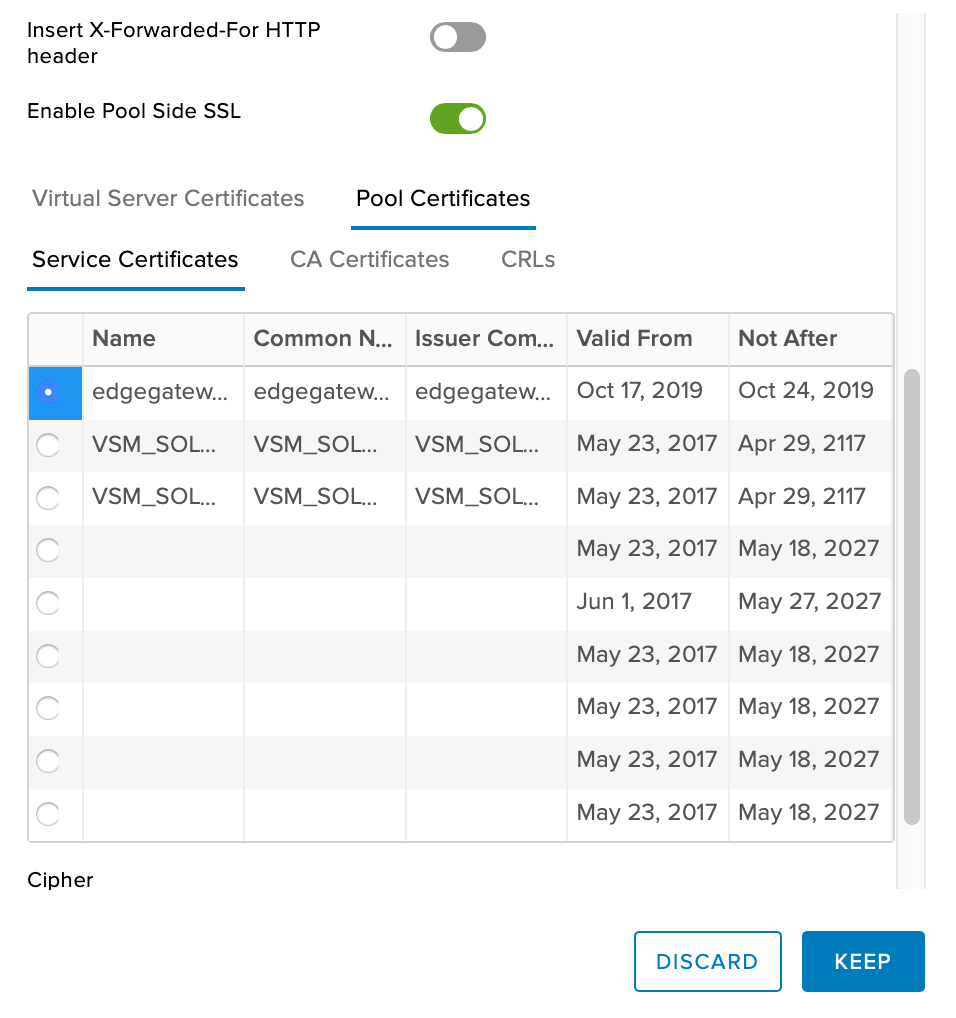Switch to Virtual Server Certificates tab
Screen dimensions: 956x1018
click(x=167, y=198)
